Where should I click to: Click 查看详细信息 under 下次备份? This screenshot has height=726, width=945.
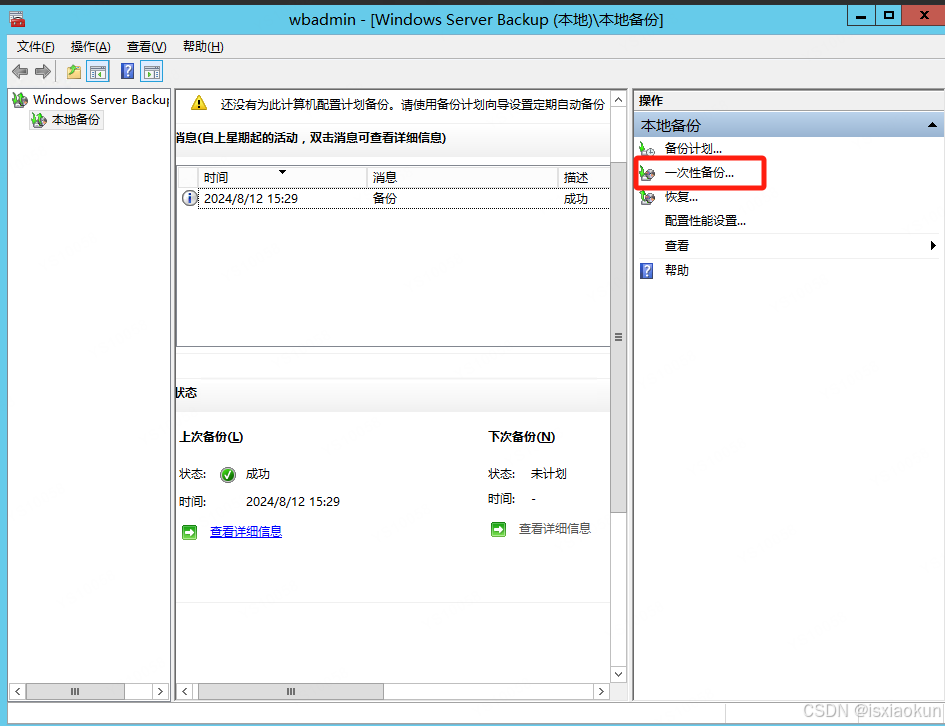(x=558, y=528)
